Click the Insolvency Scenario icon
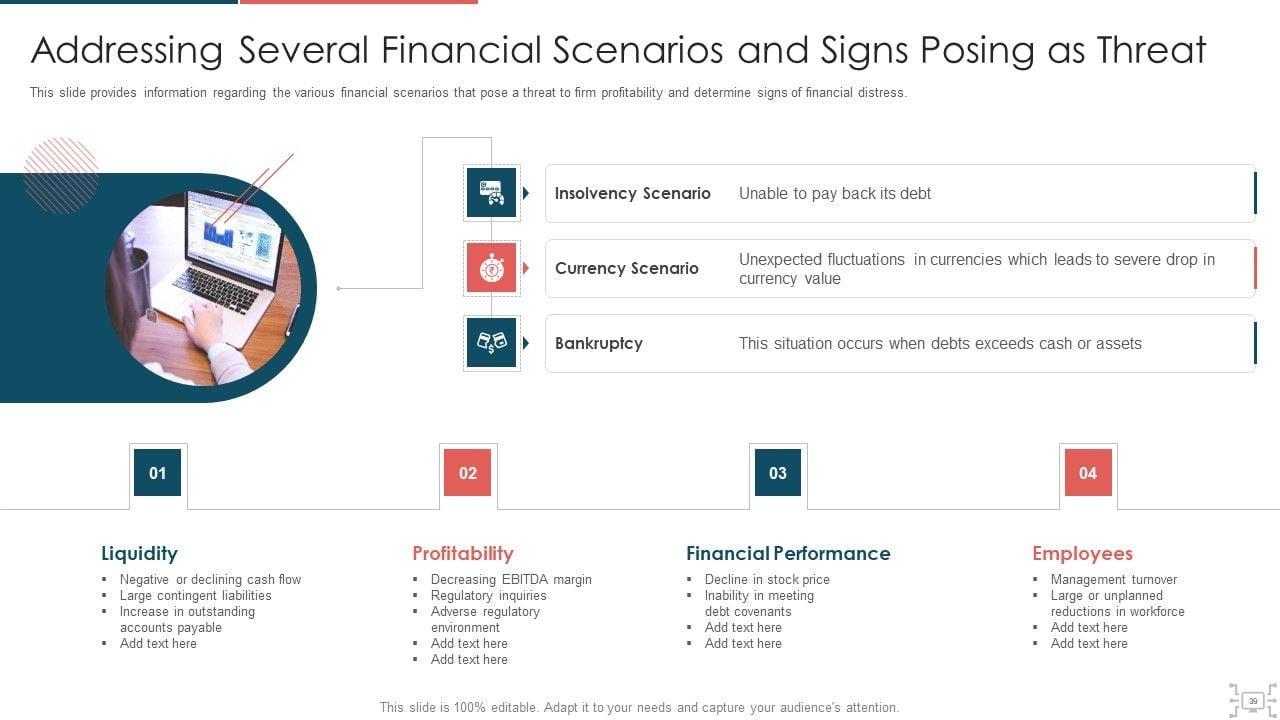 (x=491, y=193)
